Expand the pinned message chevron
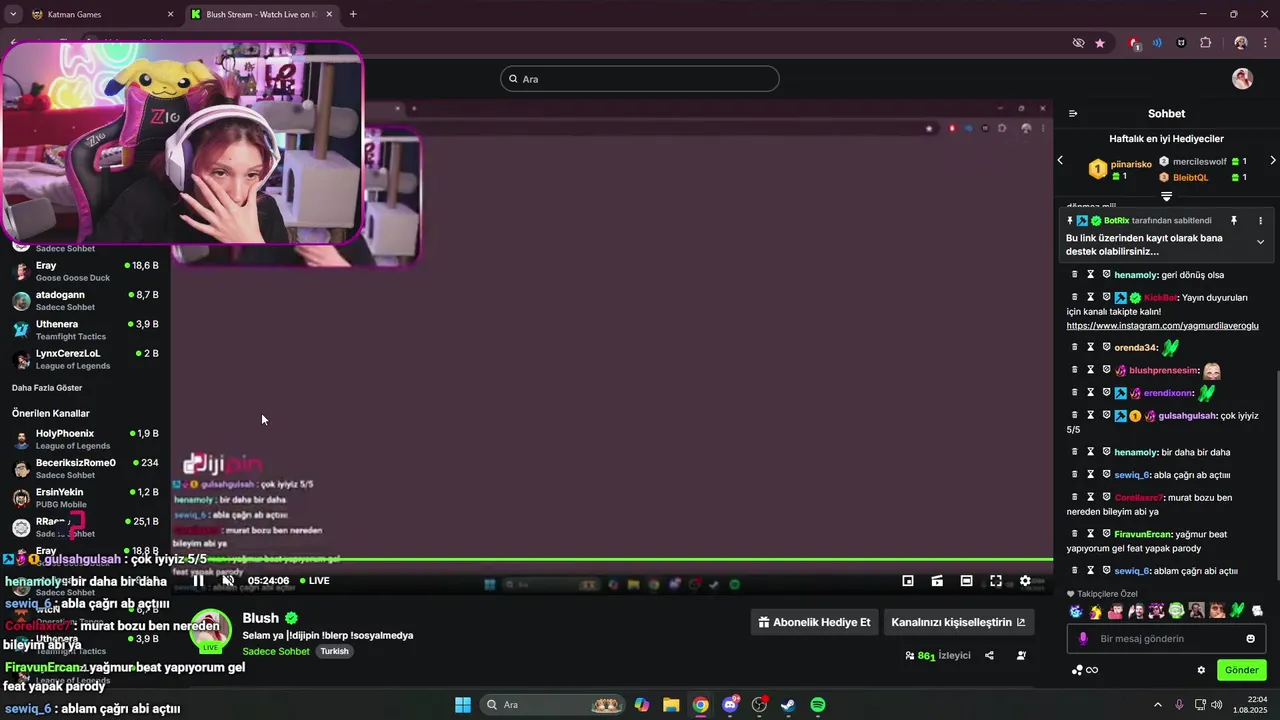 point(1260,242)
